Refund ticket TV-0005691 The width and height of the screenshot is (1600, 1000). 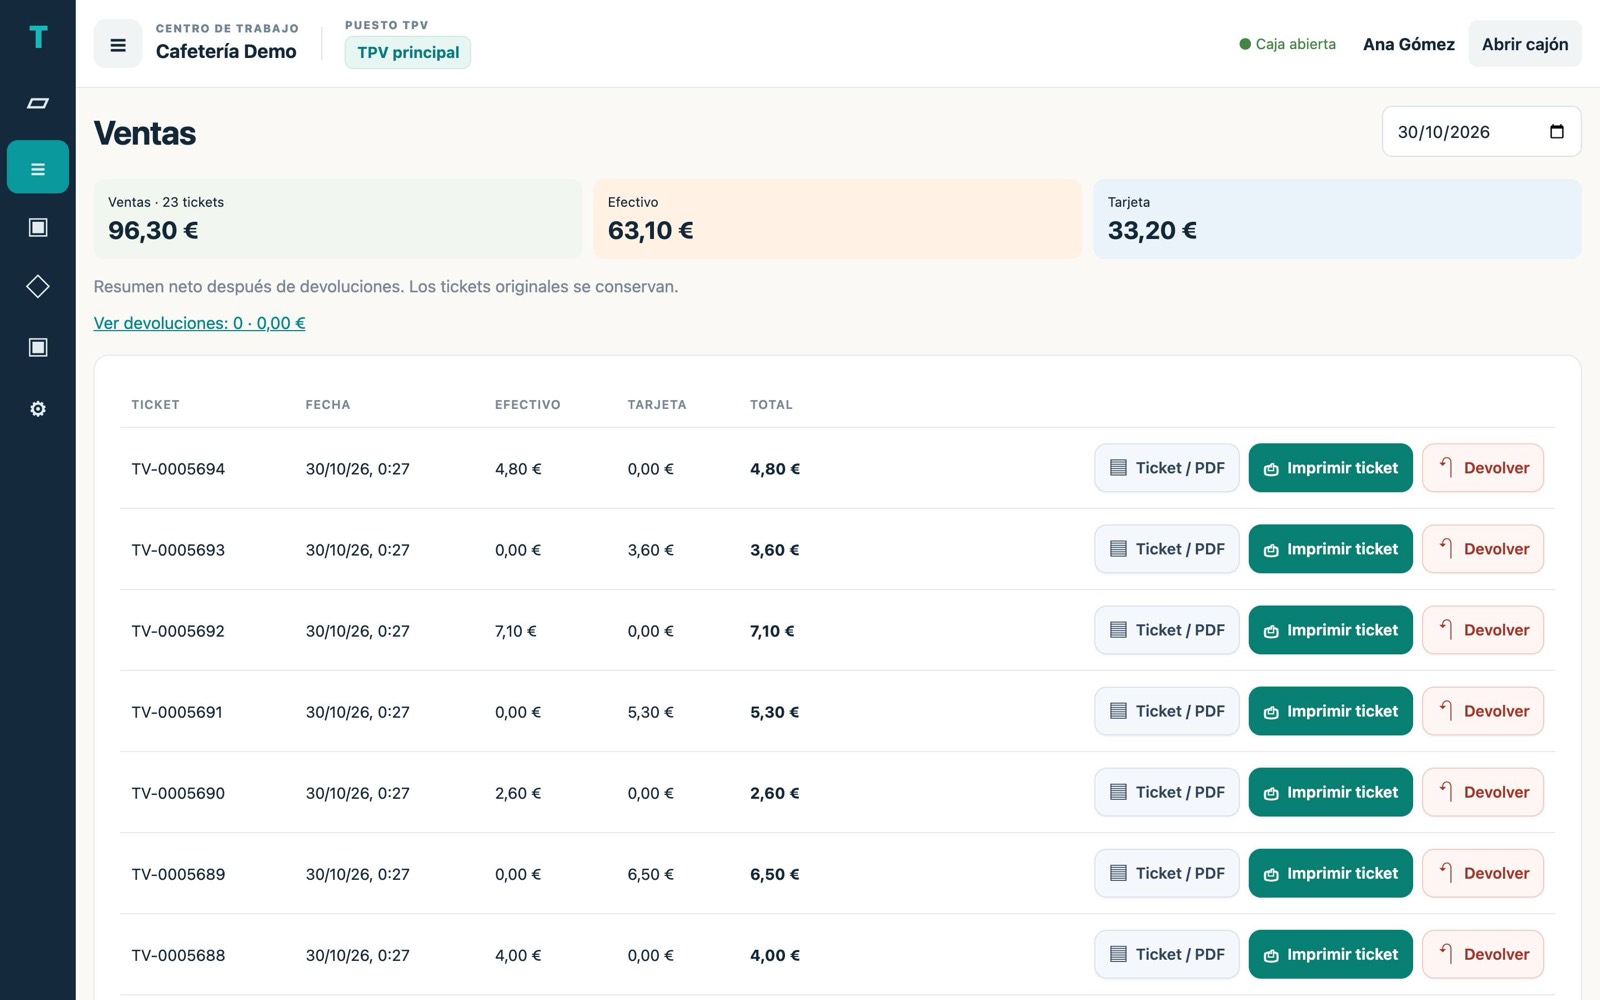point(1483,711)
